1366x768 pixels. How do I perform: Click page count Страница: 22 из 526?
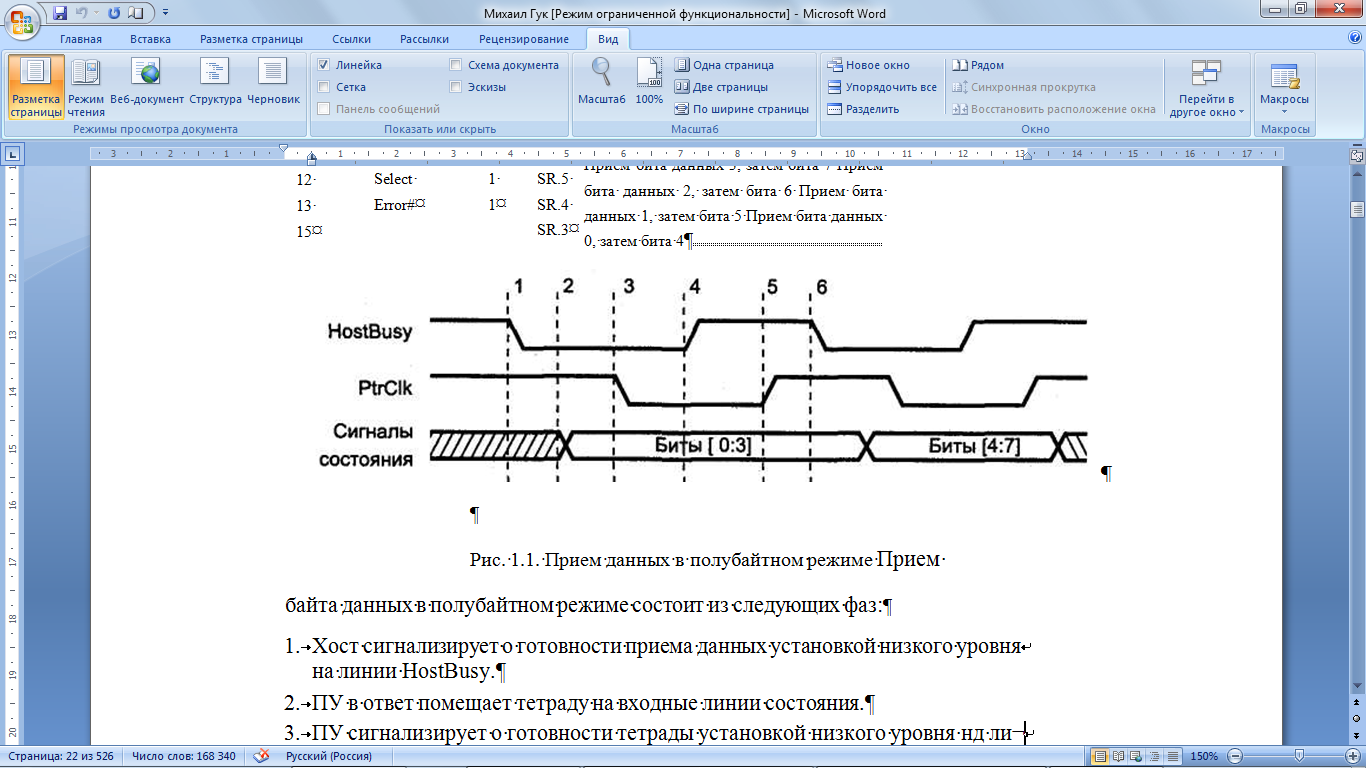pyautogui.click(x=62, y=756)
